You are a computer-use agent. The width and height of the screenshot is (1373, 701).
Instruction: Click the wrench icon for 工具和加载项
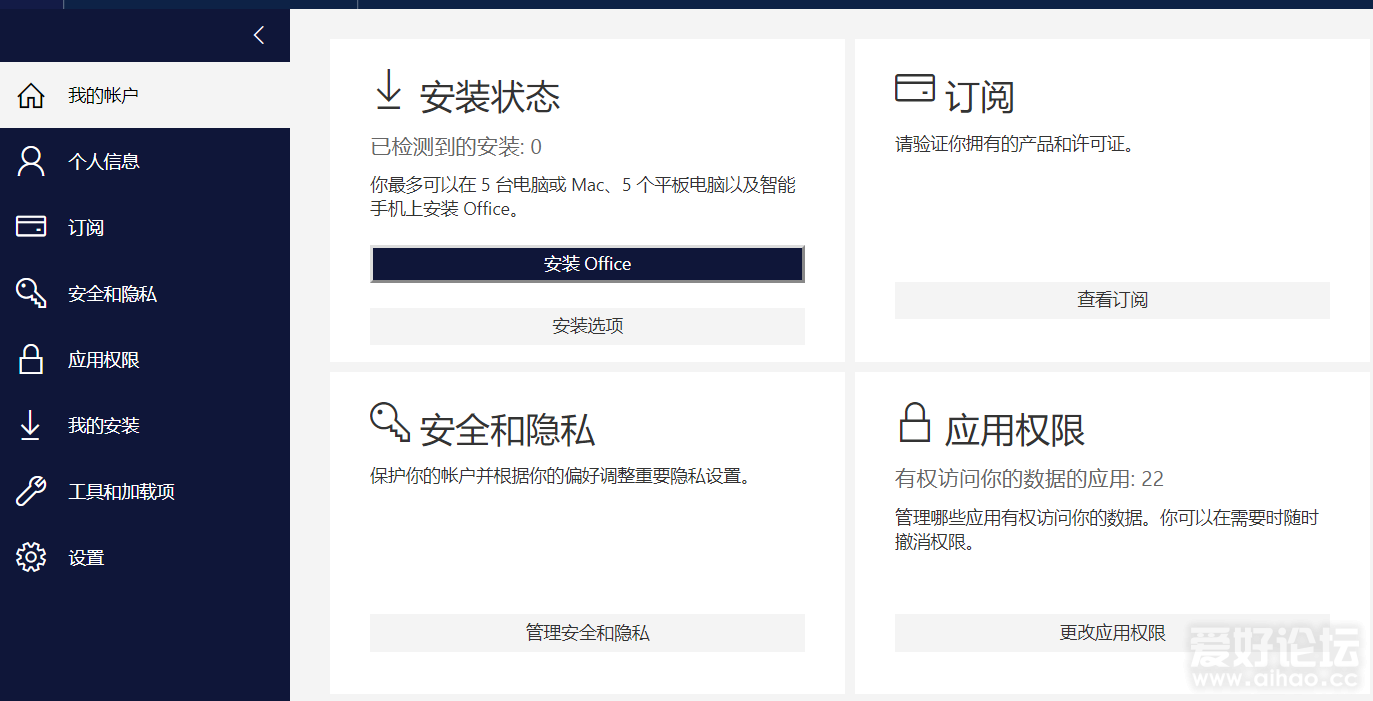pos(31,491)
